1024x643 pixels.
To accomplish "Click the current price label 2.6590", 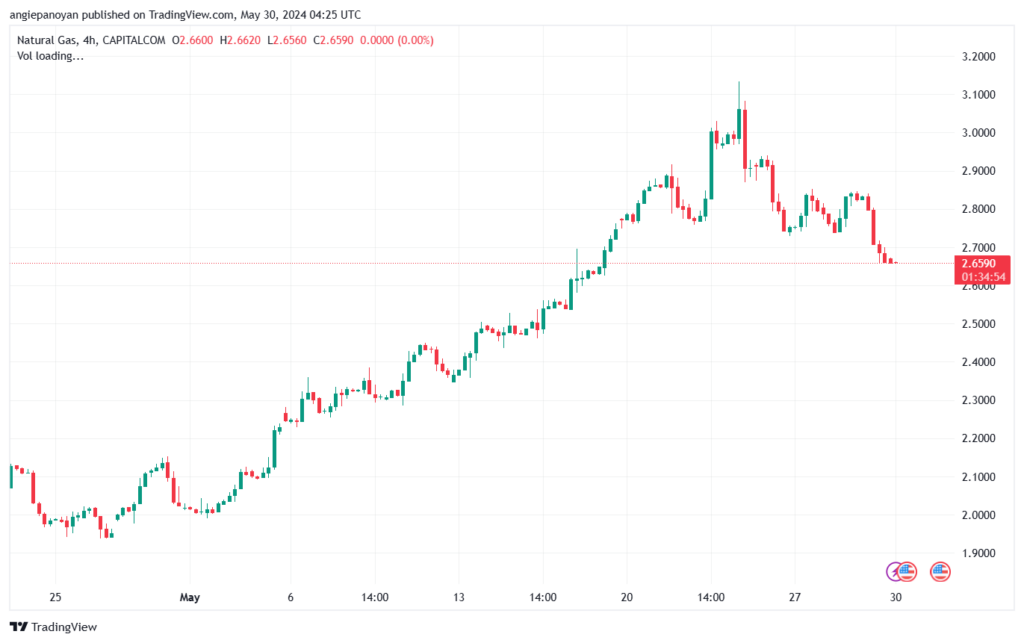I will [x=978, y=263].
